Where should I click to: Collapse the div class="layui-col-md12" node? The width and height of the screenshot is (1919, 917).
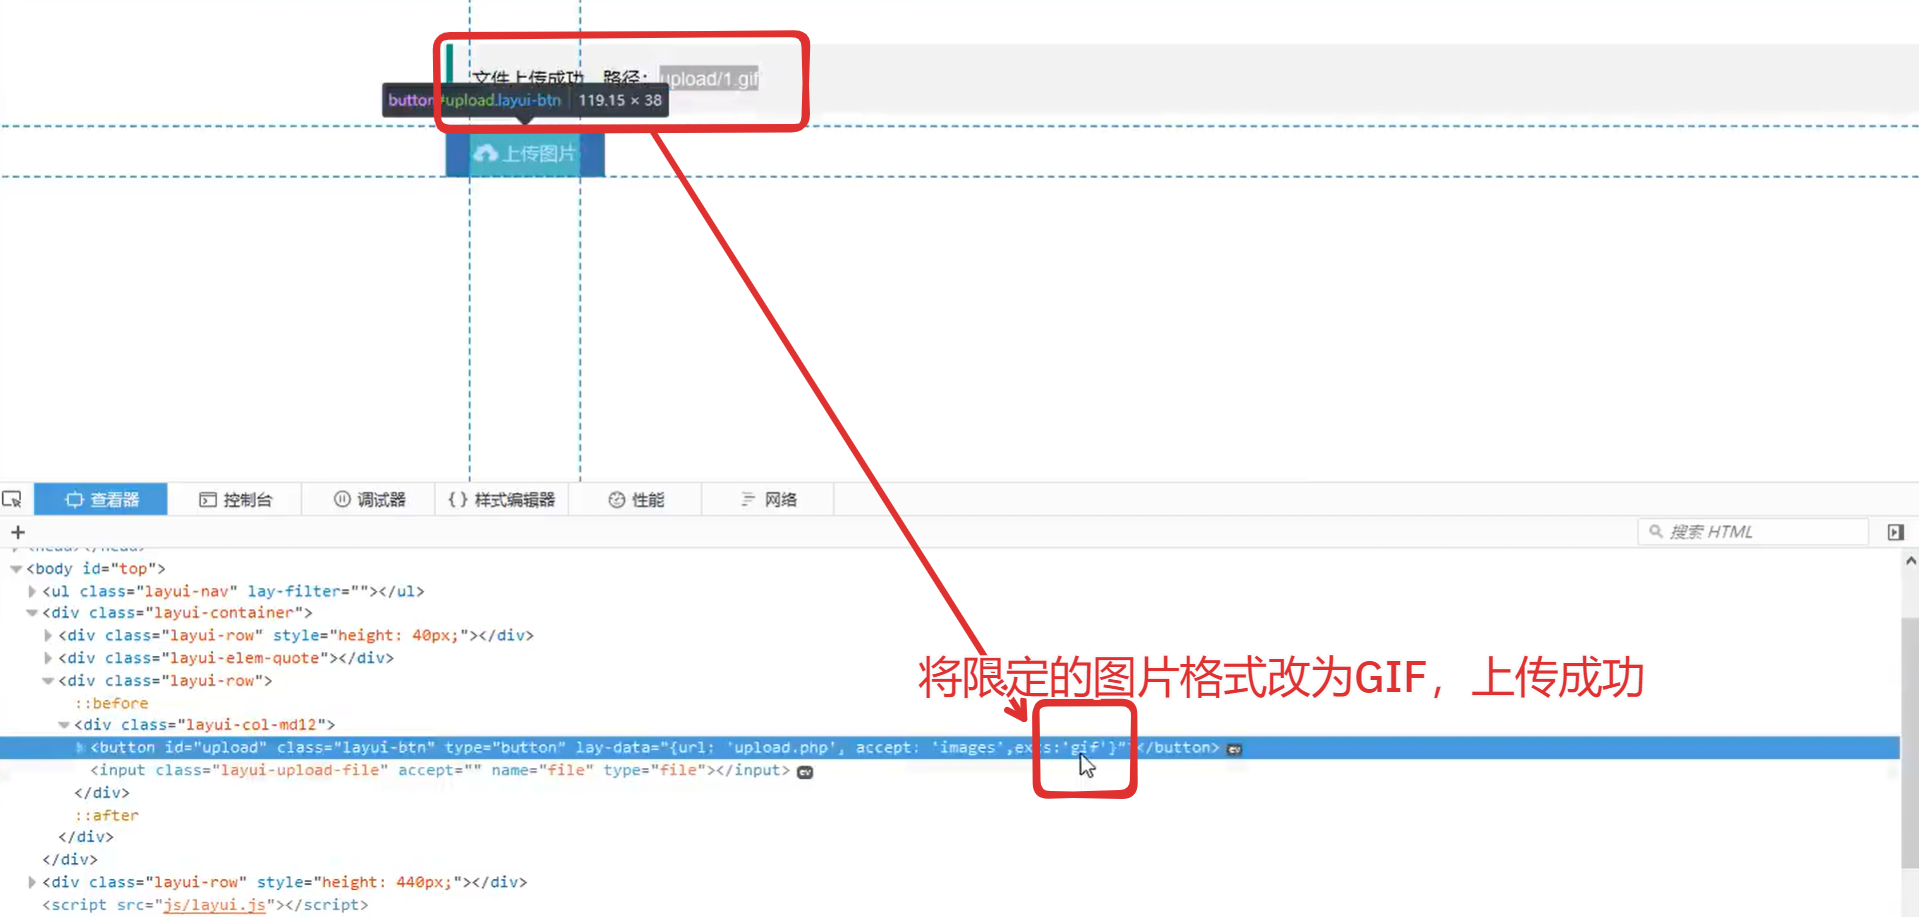[x=64, y=725]
